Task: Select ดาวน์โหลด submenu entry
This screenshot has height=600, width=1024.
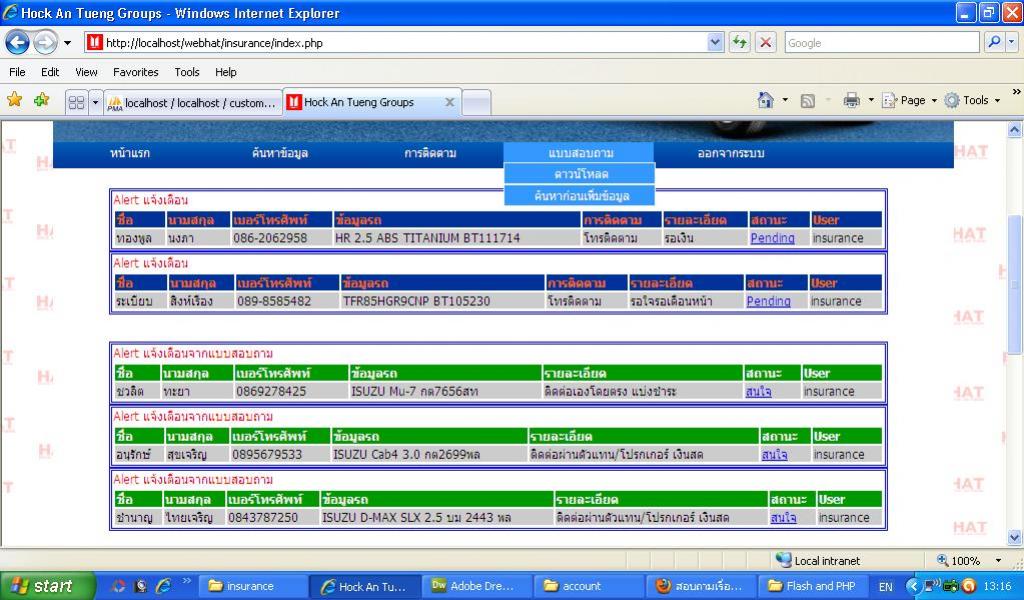Action: [x=580, y=174]
